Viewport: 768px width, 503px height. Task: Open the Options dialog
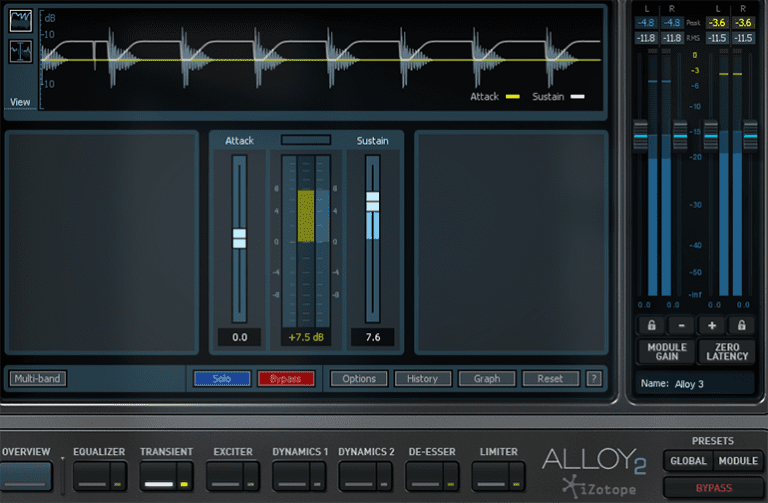click(359, 379)
